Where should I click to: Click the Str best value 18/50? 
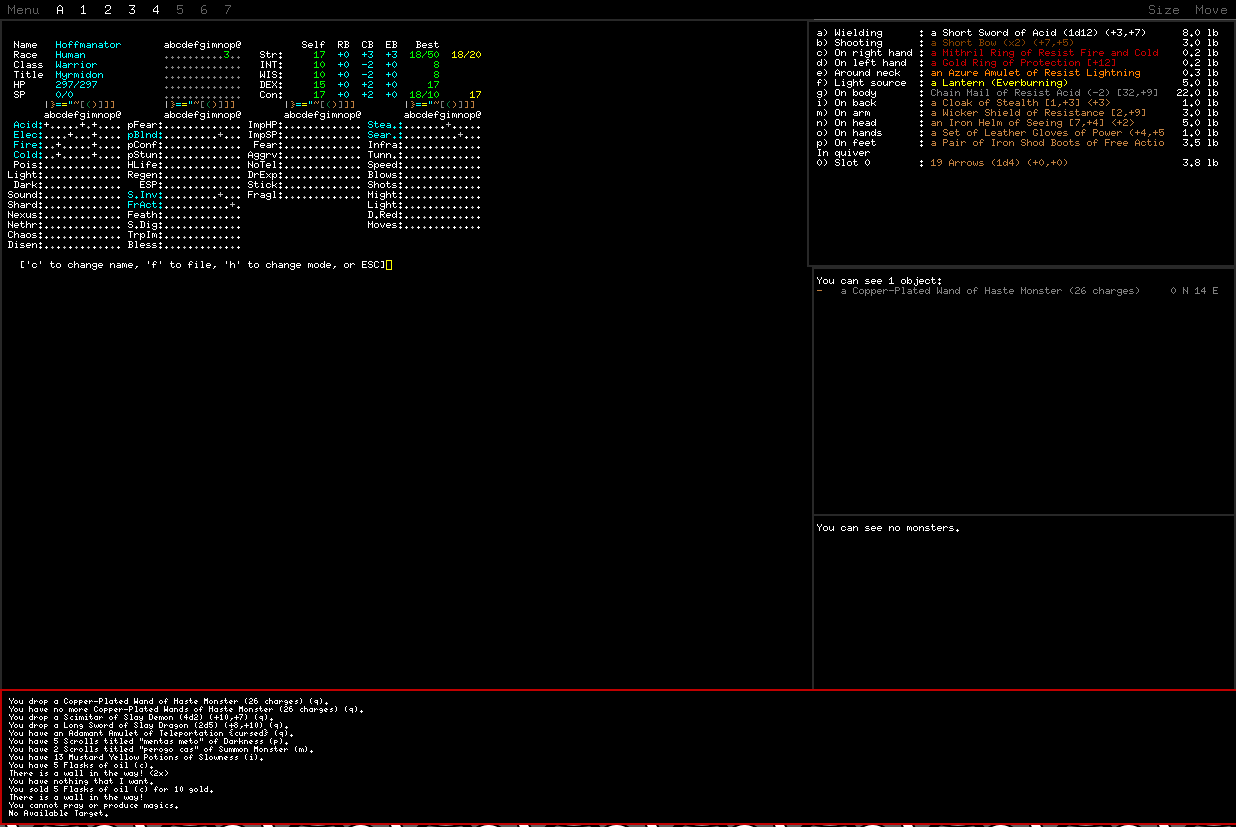click(x=424, y=55)
